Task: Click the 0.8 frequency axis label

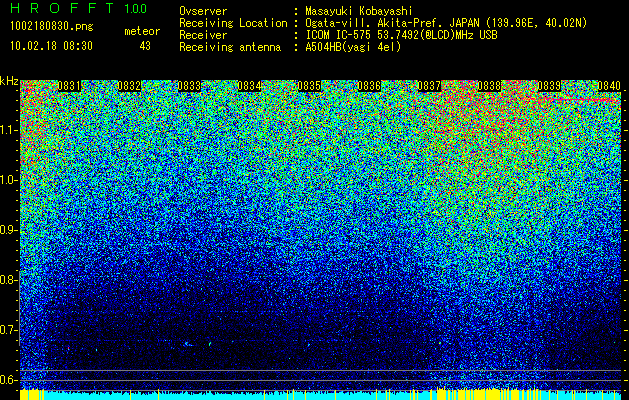Action: (x=9, y=280)
